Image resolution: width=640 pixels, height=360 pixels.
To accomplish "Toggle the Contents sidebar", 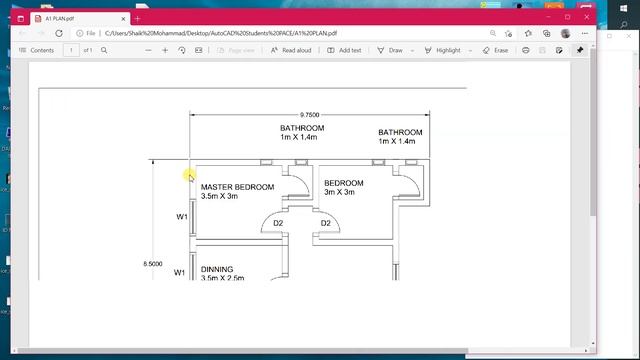I will [x=36, y=50].
